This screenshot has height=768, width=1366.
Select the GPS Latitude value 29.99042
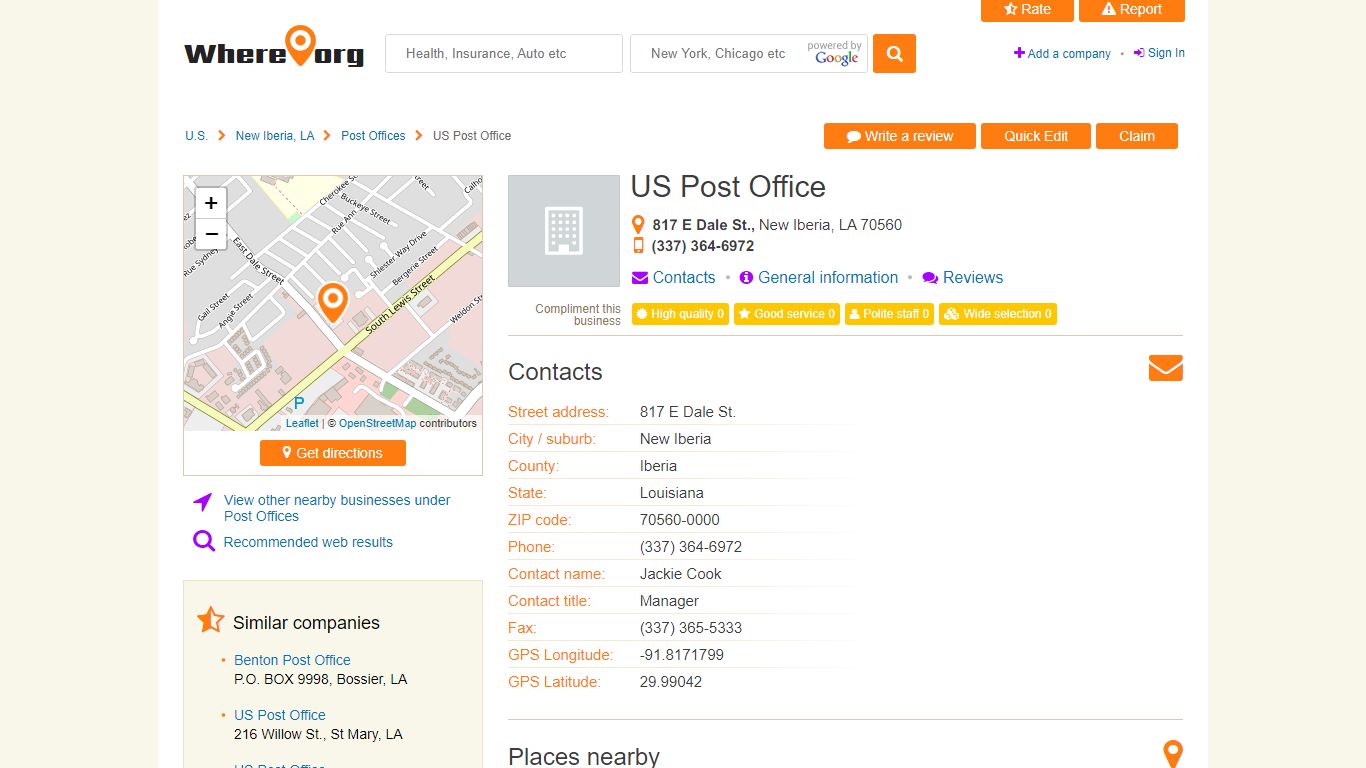tap(671, 682)
